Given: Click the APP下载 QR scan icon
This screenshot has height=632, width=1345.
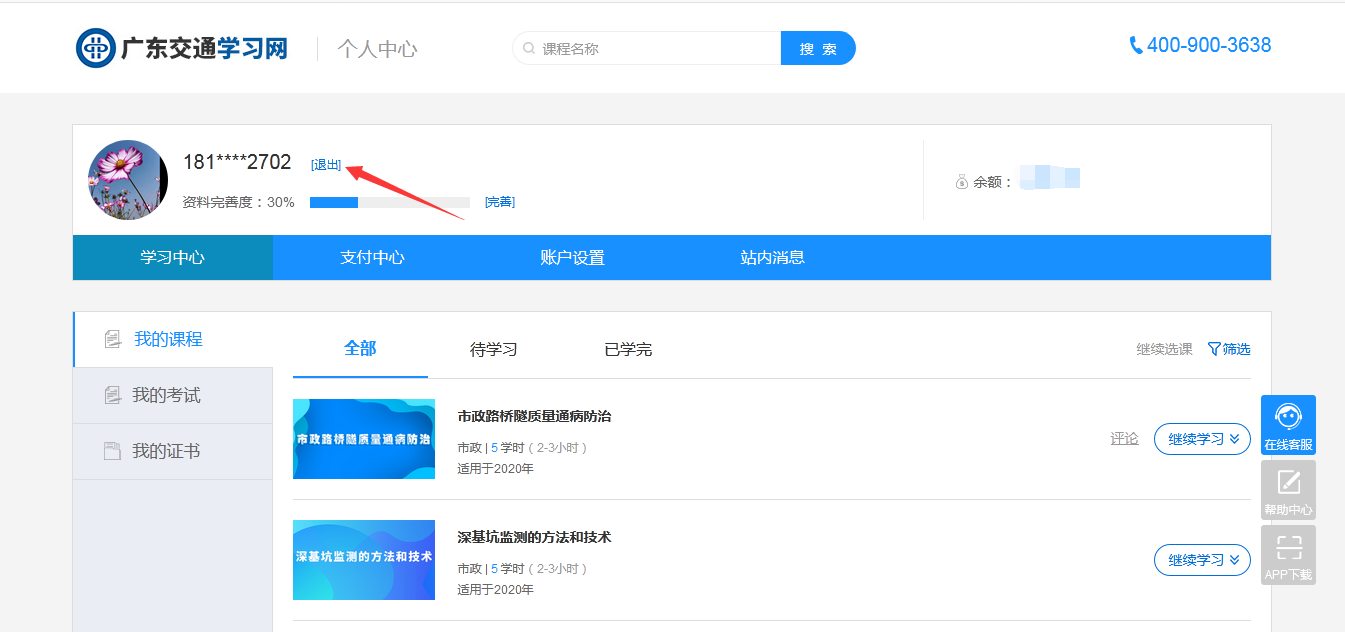Looking at the screenshot, I should click(x=1288, y=547).
